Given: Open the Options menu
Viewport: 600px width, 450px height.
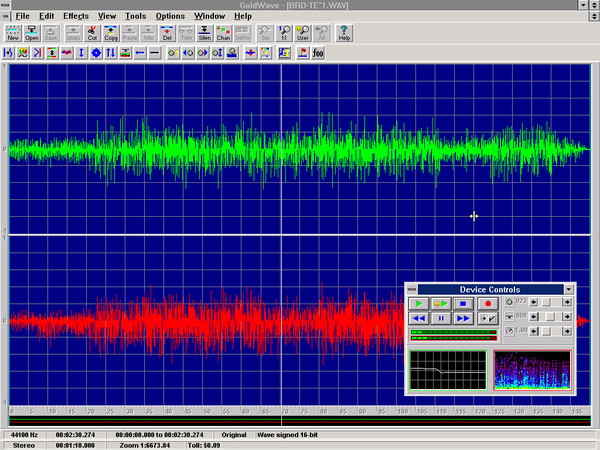Looking at the screenshot, I should (170, 16).
